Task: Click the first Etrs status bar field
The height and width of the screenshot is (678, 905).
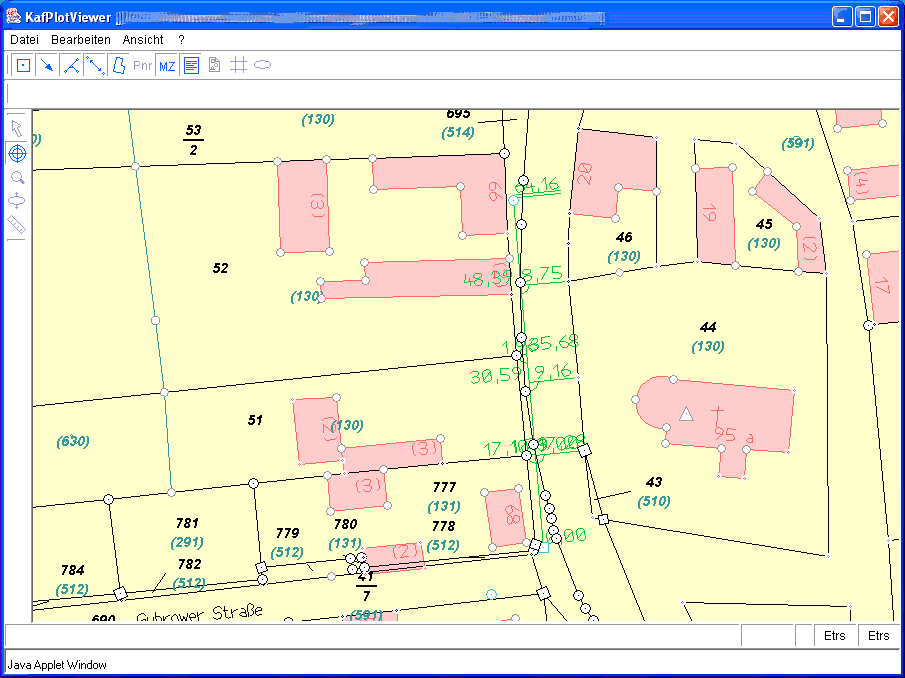Action: click(x=834, y=636)
